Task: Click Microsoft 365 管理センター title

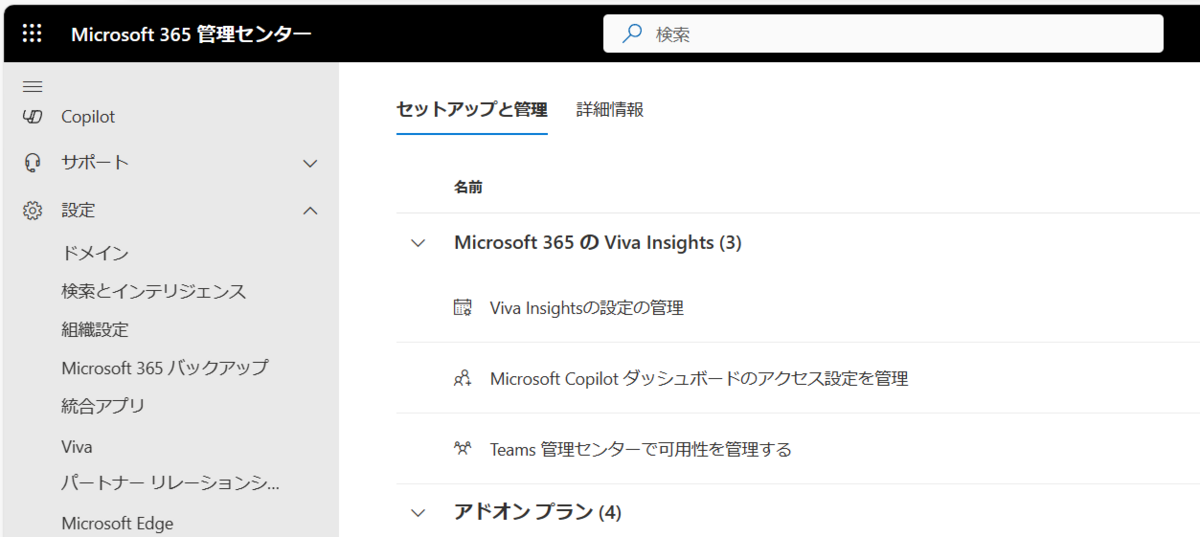Action: 191,34
